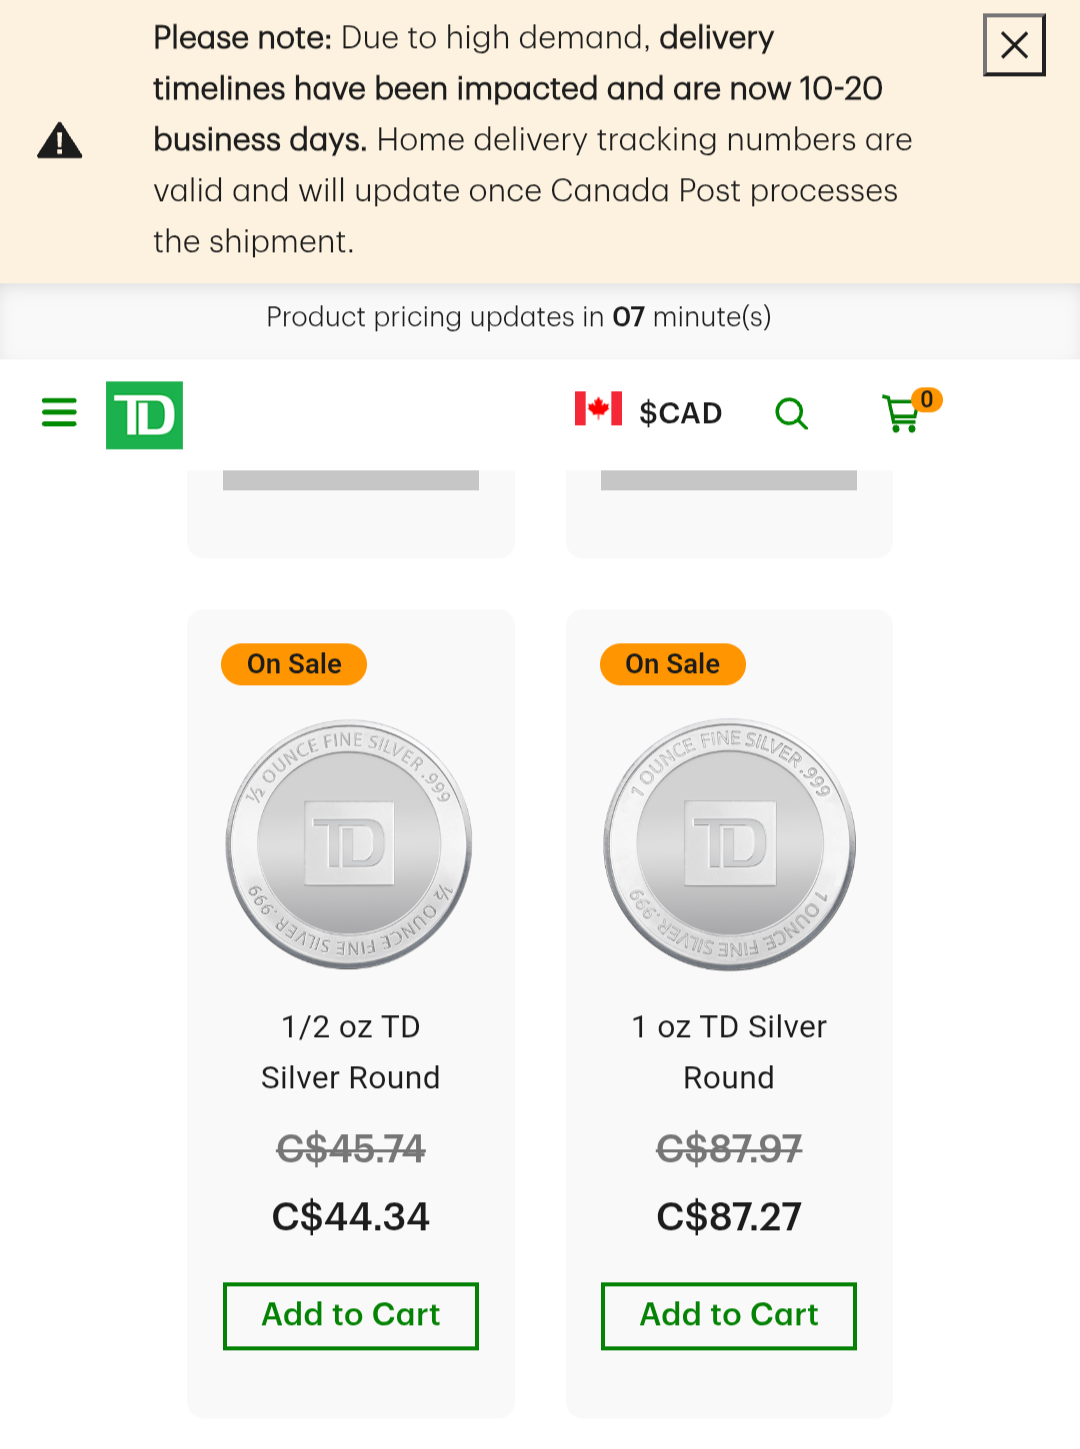
Task: Click the TD logo
Action: tap(144, 415)
